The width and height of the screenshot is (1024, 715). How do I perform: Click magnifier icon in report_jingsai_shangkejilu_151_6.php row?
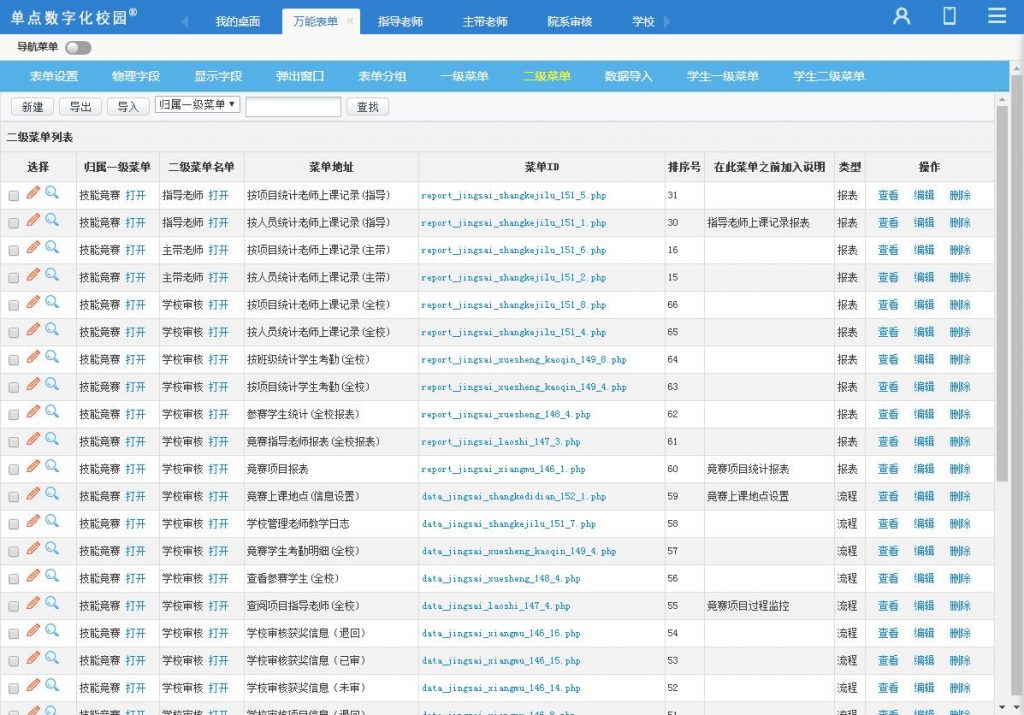[x=52, y=247]
